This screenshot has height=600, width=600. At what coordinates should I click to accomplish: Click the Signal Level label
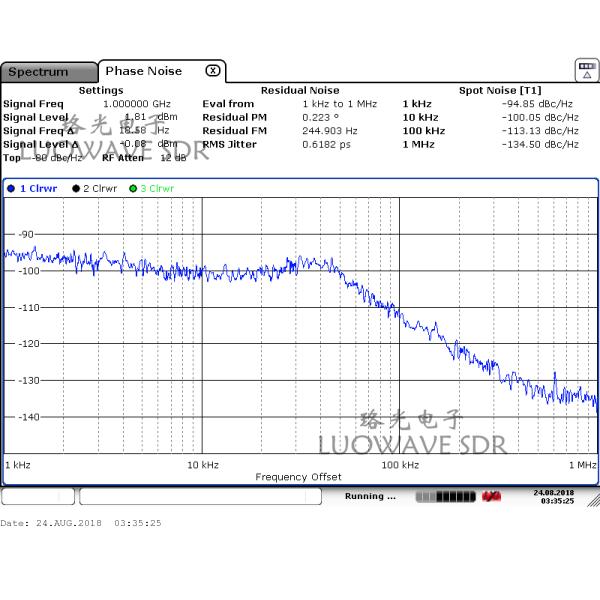click(36, 117)
